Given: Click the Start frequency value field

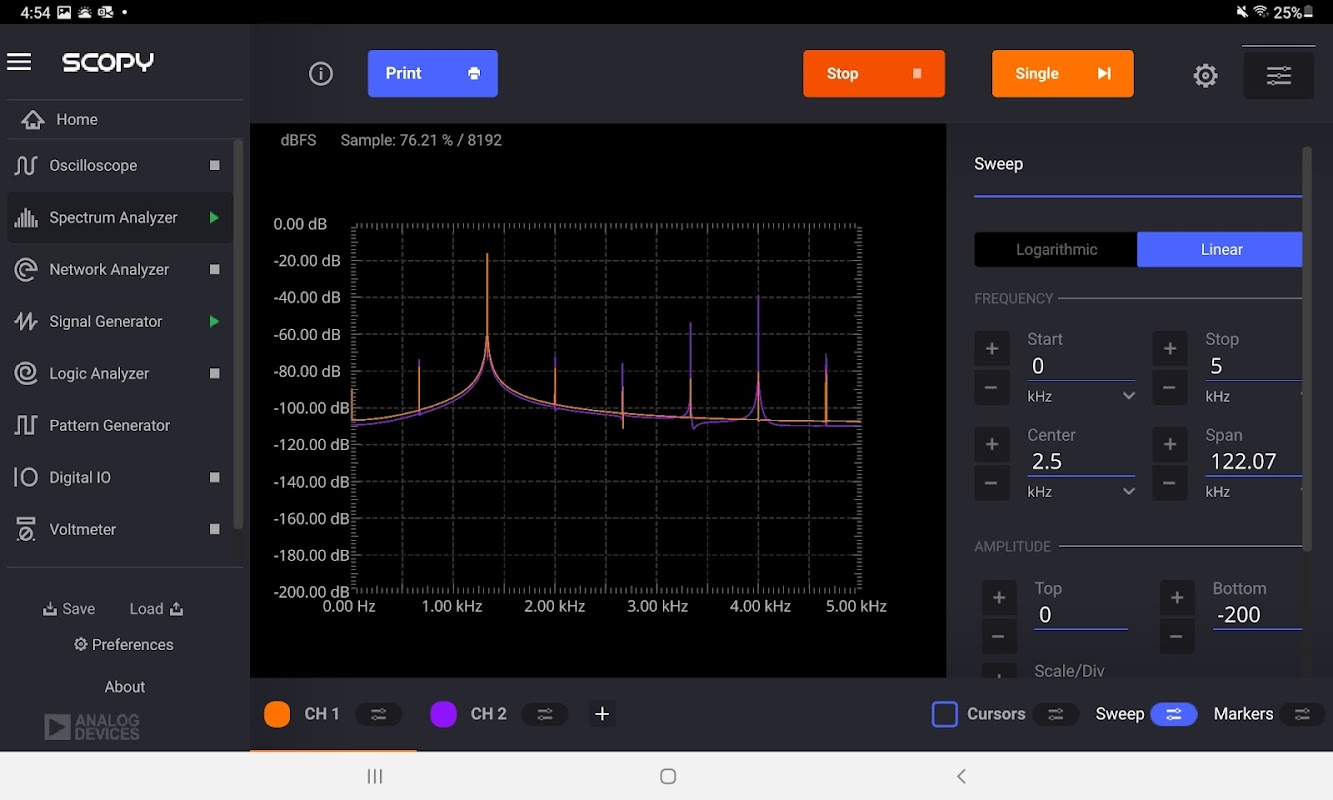Looking at the screenshot, I should click(x=1081, y=366).
